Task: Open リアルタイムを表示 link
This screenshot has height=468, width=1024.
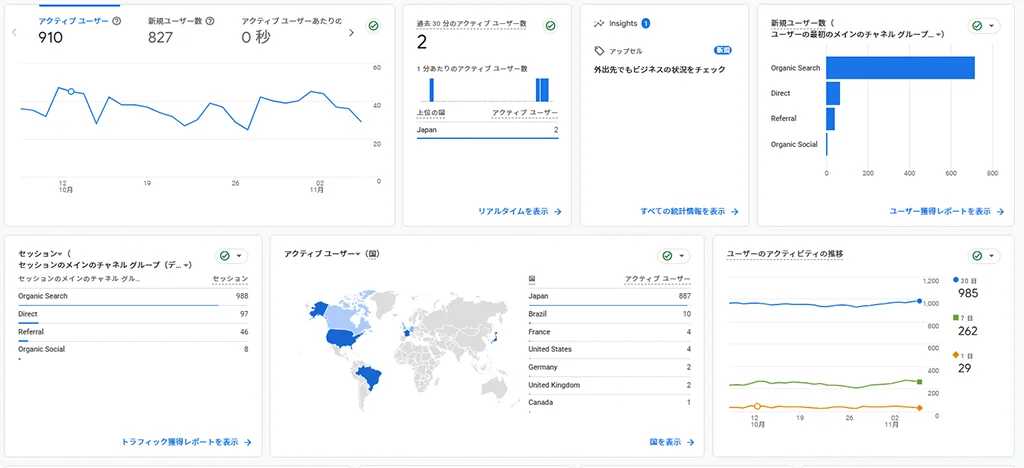Action: click(x=519, y=212)
